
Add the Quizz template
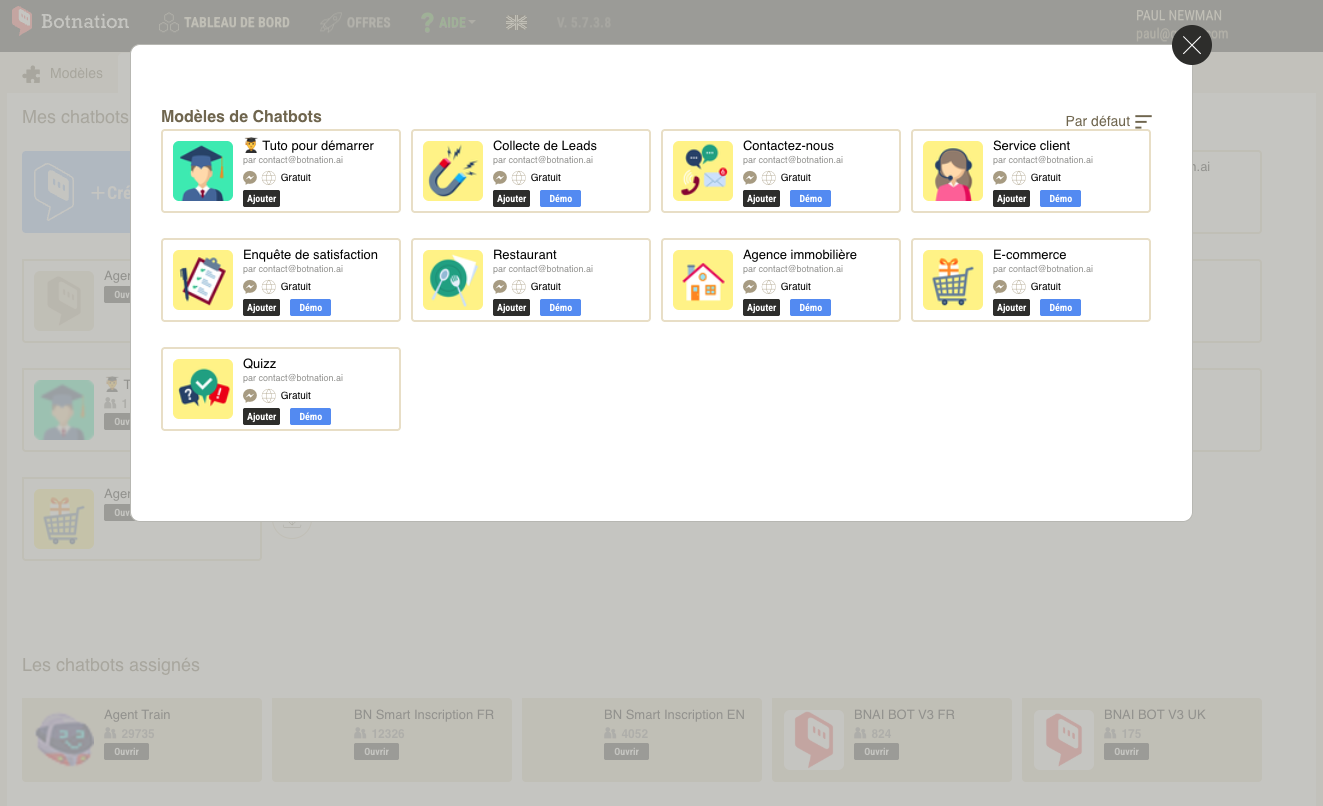(x=261, y=417)
